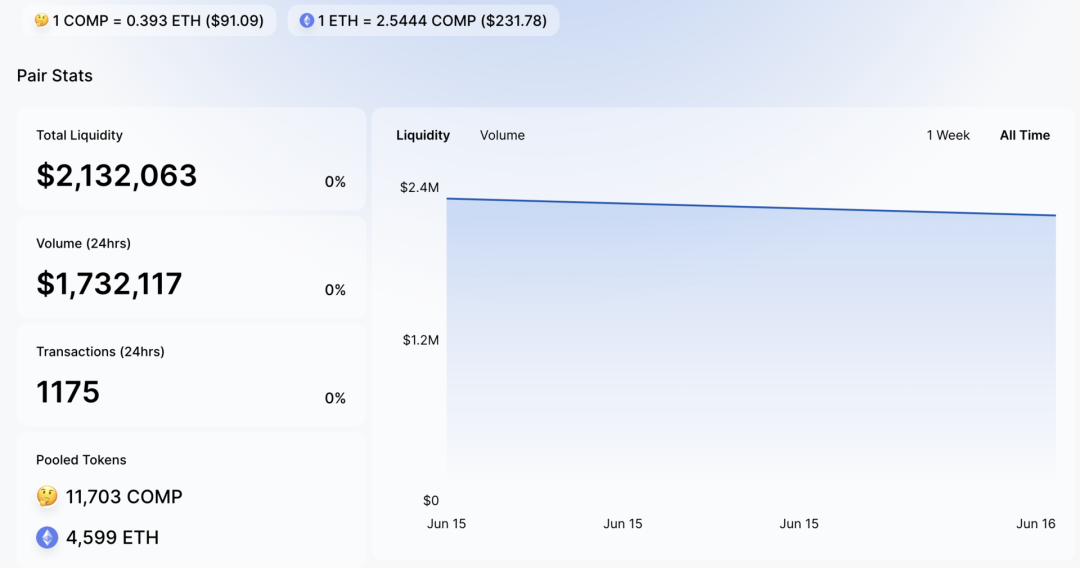Open the 11,703 COMP pooled token link
Image resolution: width=1080 pixels, height=568 pixels.
124,496
